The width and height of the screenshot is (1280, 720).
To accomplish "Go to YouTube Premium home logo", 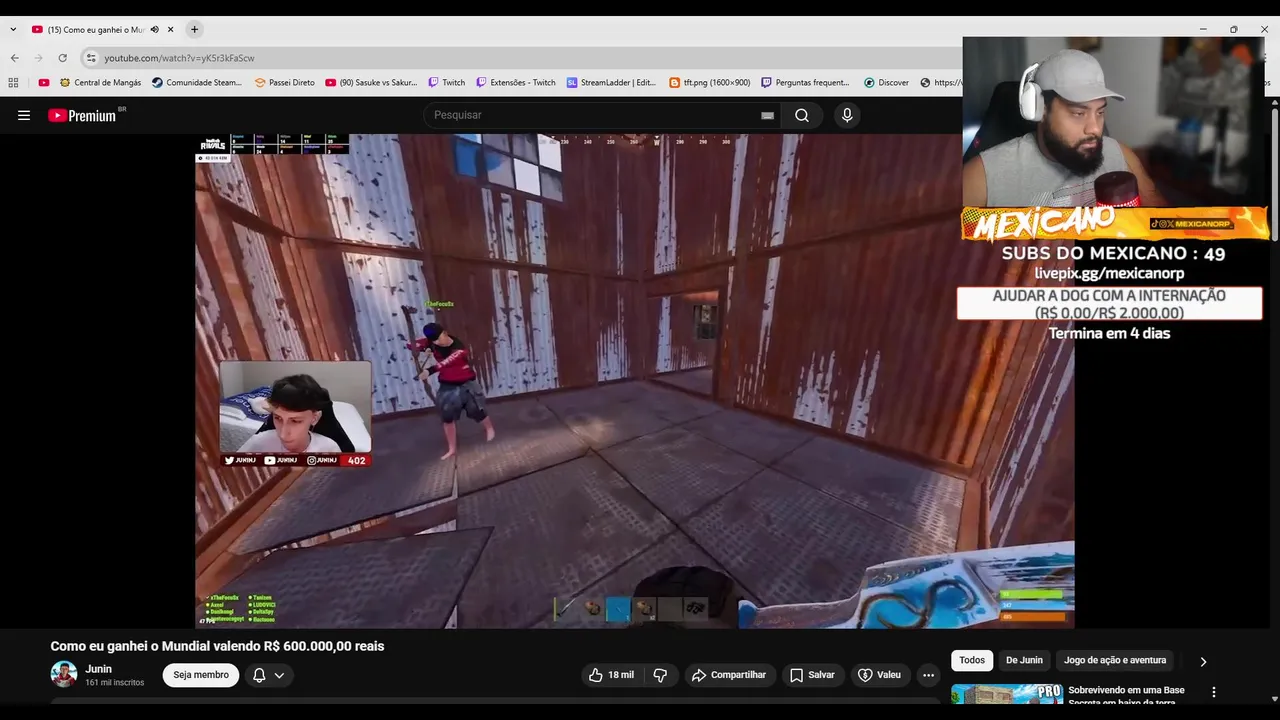I will [x=82, y=115].
